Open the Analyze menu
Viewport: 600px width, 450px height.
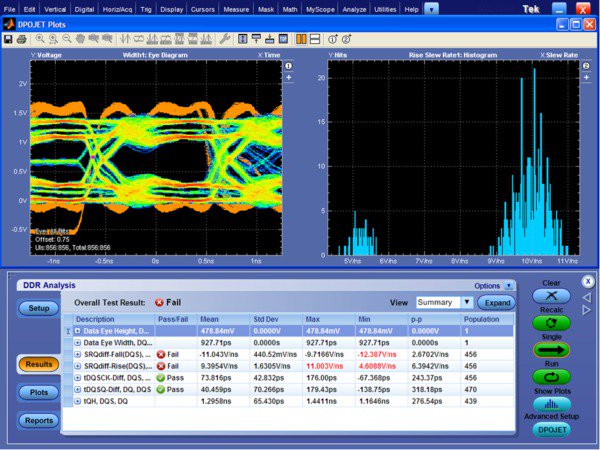coord(354,9)
